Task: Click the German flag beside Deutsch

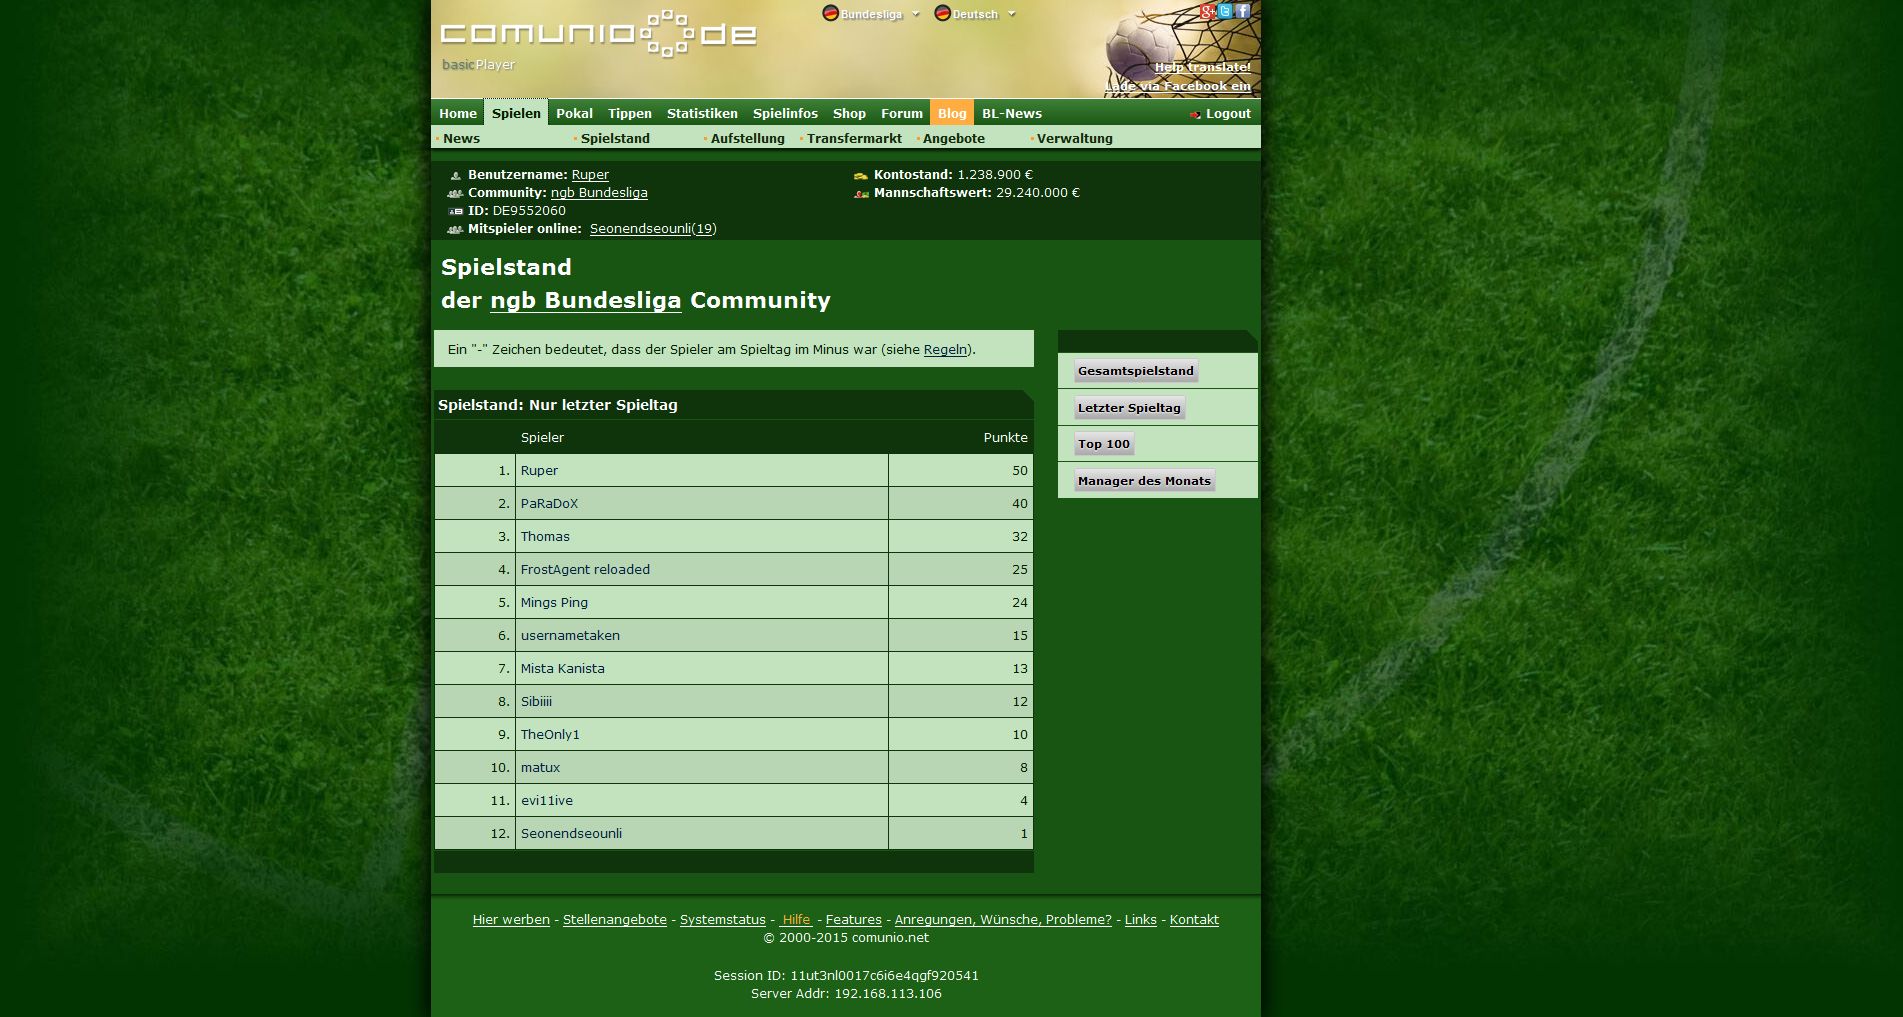Action: click(x=942, y=13)
